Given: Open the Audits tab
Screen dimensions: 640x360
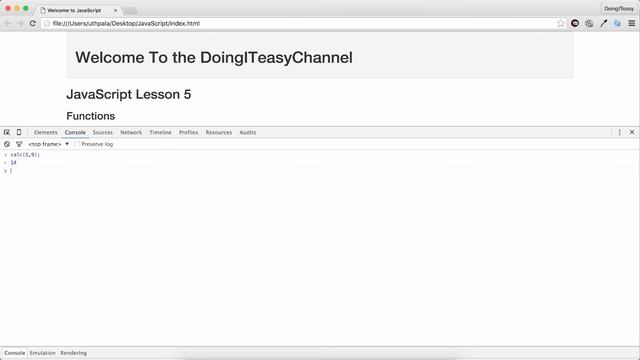Looking at the screenshot, I should pyautogui.click(x=248, y=132).
